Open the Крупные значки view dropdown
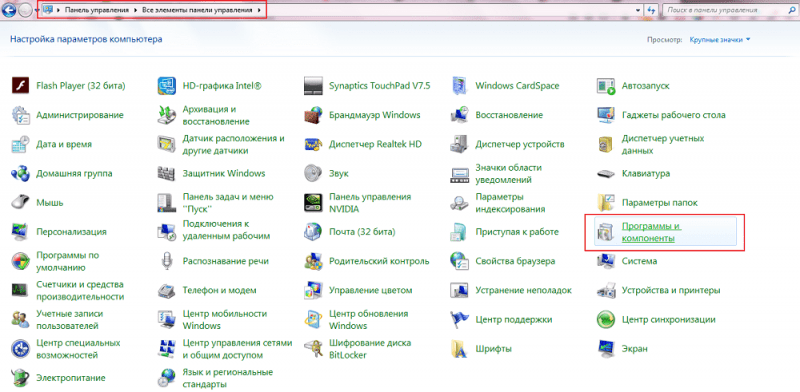The height and width of the screenshot is (392, 800). point(720,39)
